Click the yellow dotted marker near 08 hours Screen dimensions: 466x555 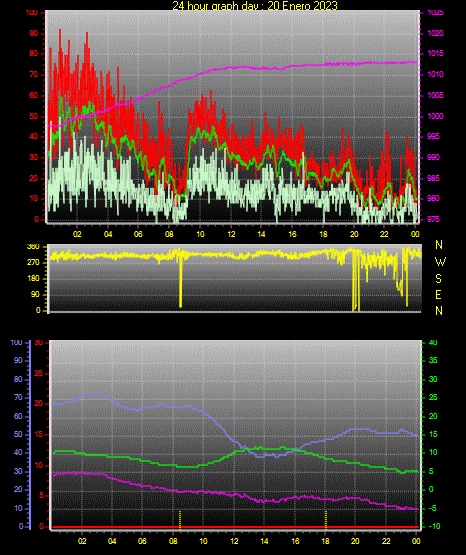(x=180, y=520)
